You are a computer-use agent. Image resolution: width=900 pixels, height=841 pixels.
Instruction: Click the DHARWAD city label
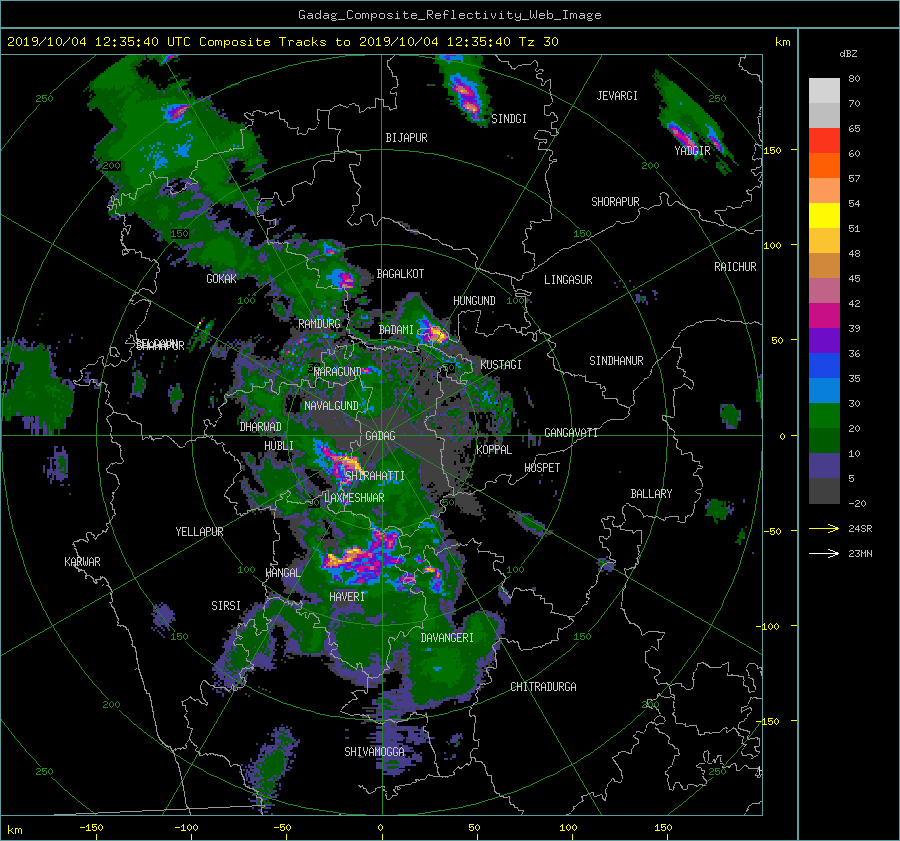click(x=261, y=427)
